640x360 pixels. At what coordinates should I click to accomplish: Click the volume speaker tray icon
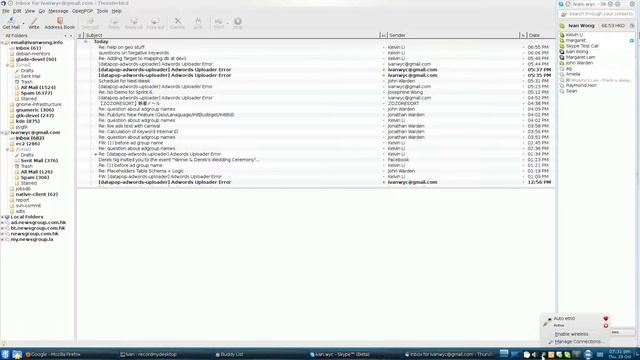(x=534, y=355)
